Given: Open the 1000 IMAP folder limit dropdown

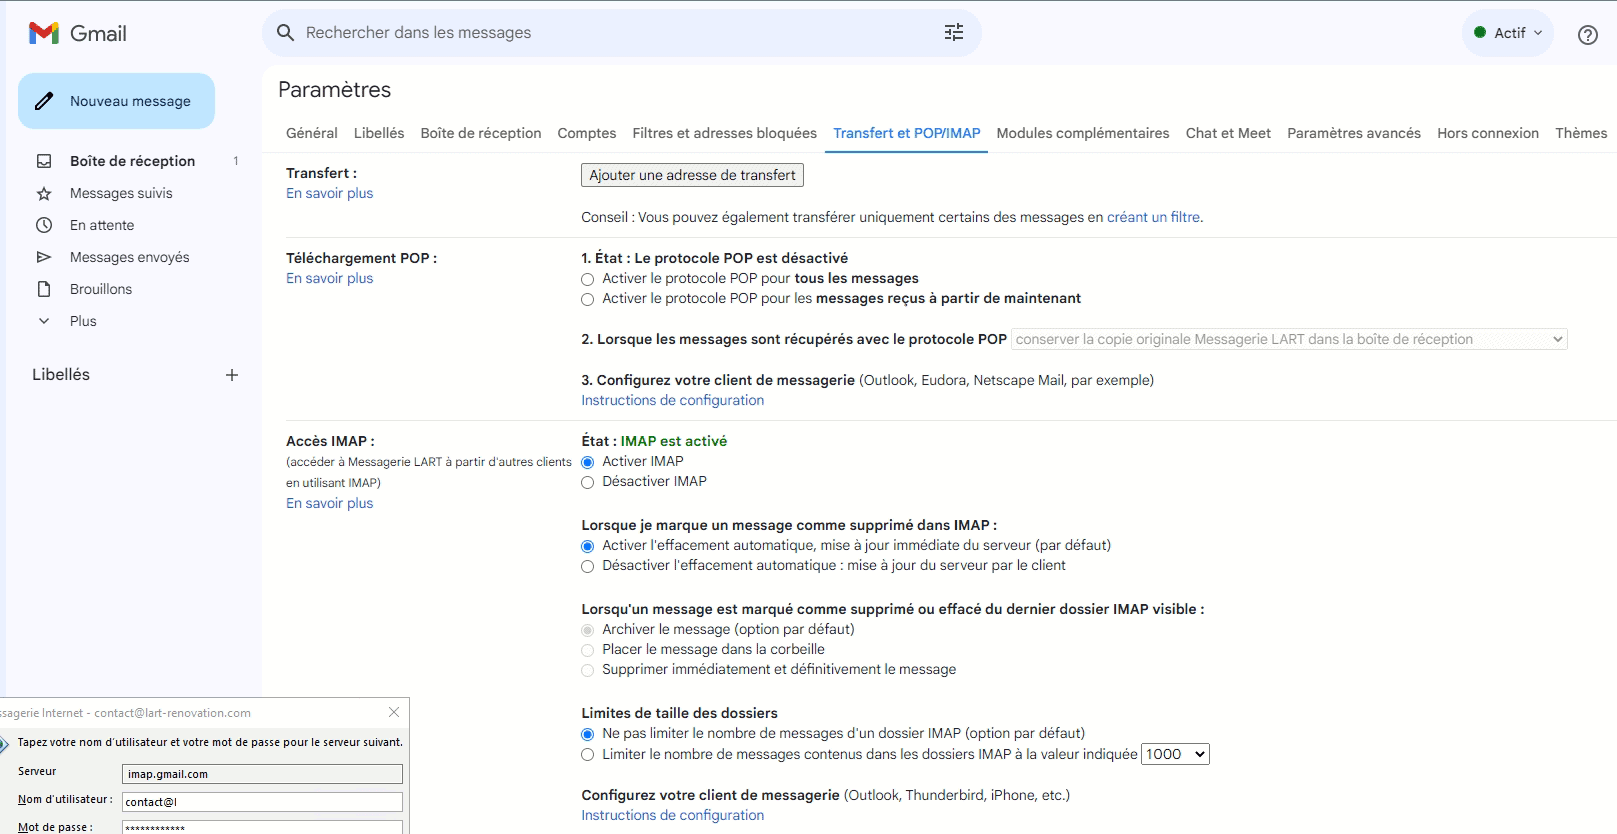Looking at the screenshot, I should pyautogui.click(x=1176, y=754).
